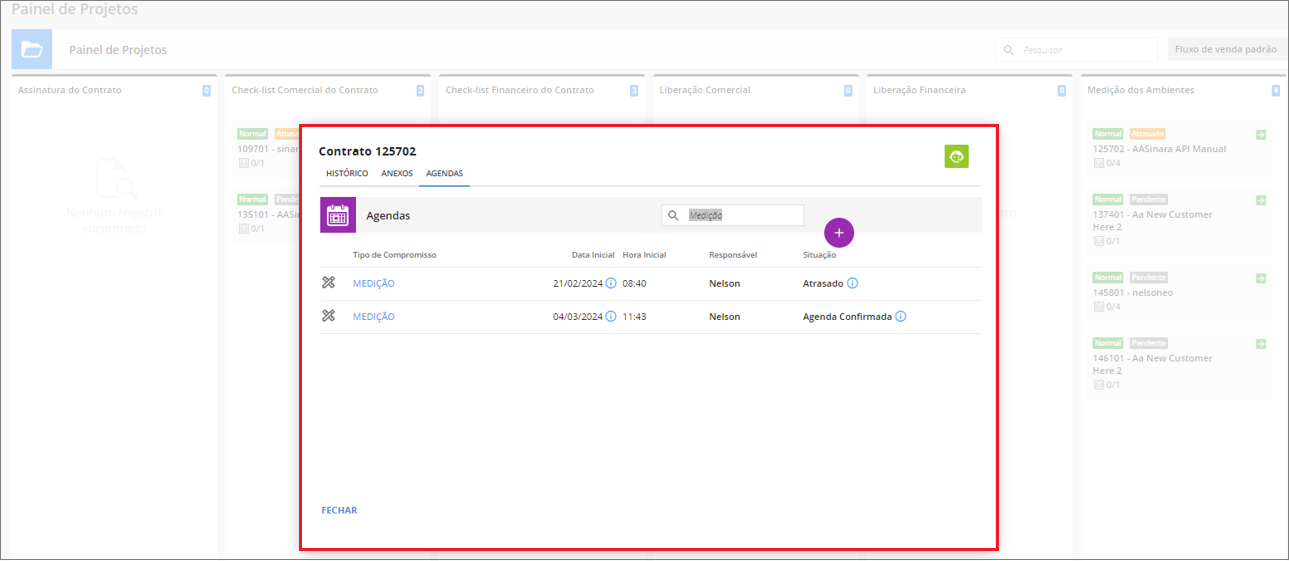This screenshot has height=561, width=1289.
Task: Show info for the Atrasado status
Action: (x=853, y=283)
